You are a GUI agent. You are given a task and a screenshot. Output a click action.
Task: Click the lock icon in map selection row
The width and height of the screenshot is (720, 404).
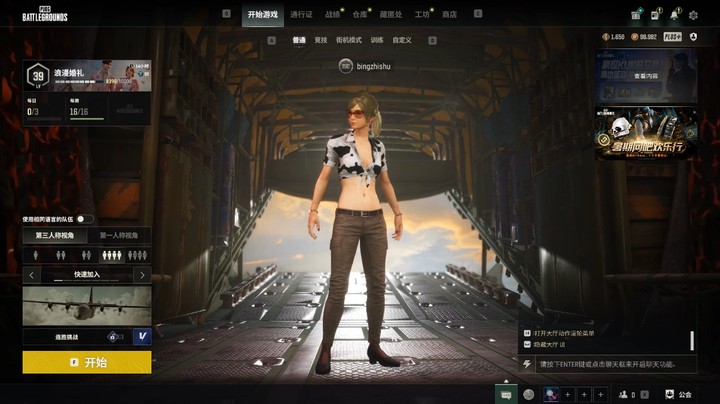[113, 337]
